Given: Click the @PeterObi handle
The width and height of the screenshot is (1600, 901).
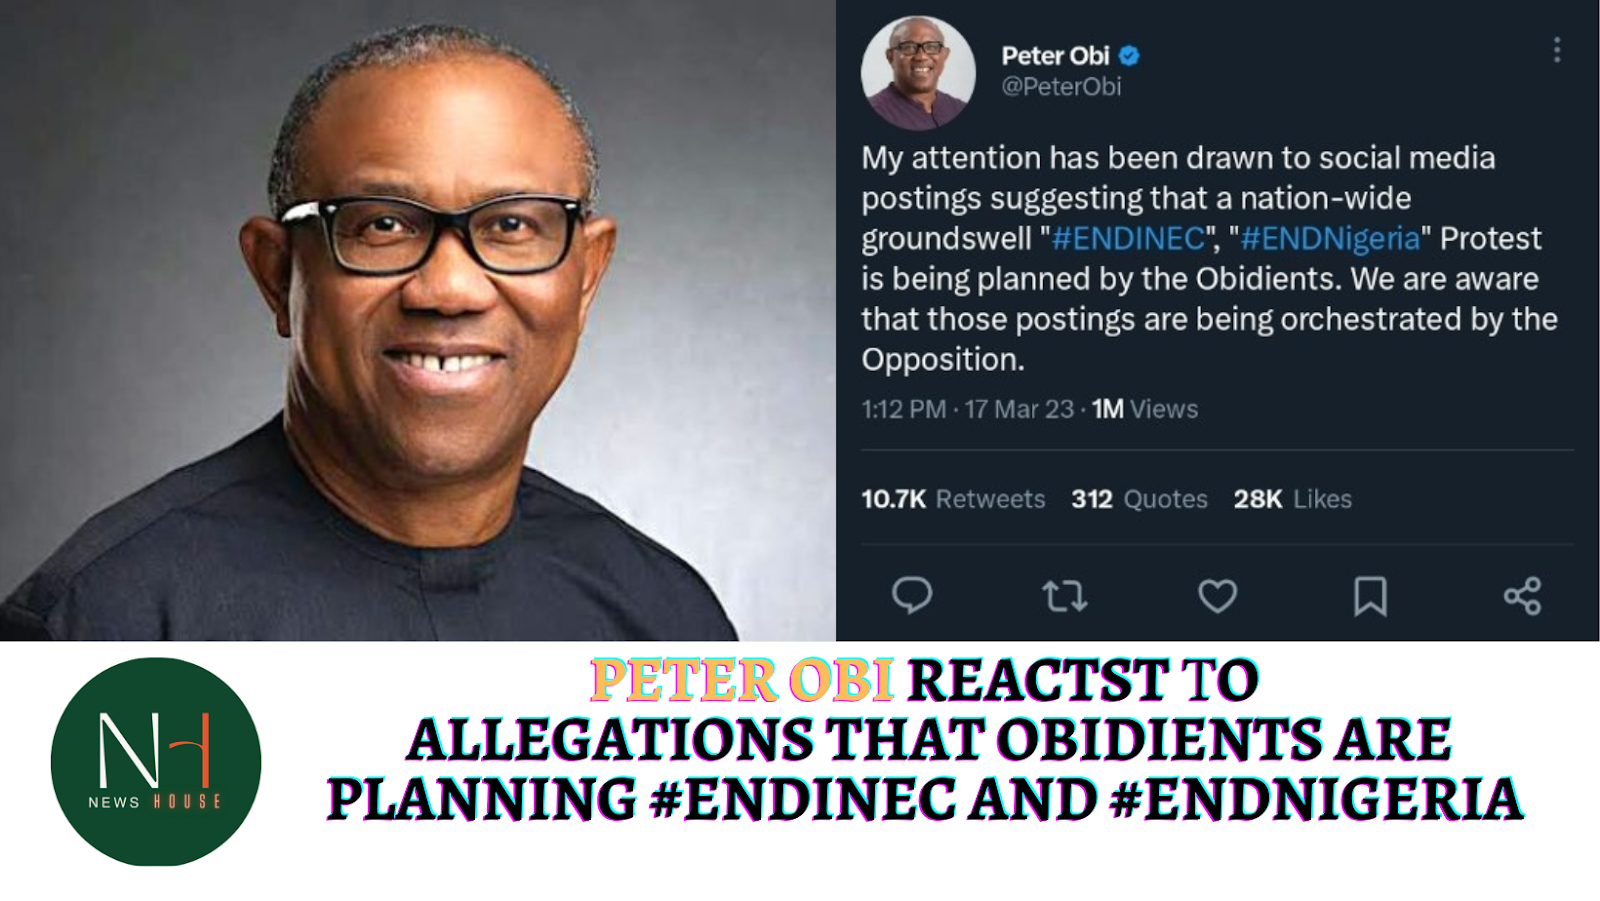Looking at the screenshot, I should [x=1061, y=87].
